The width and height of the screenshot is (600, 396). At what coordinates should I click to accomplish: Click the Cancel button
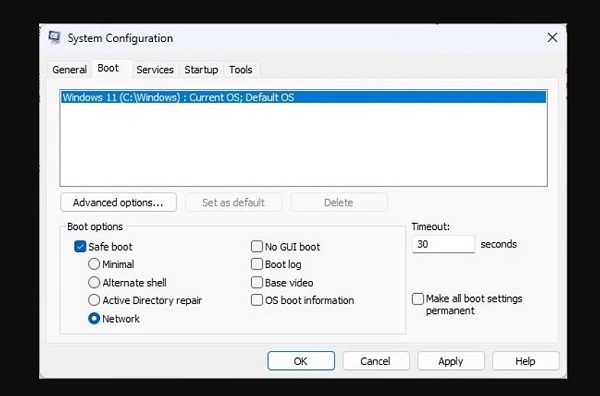376,361
